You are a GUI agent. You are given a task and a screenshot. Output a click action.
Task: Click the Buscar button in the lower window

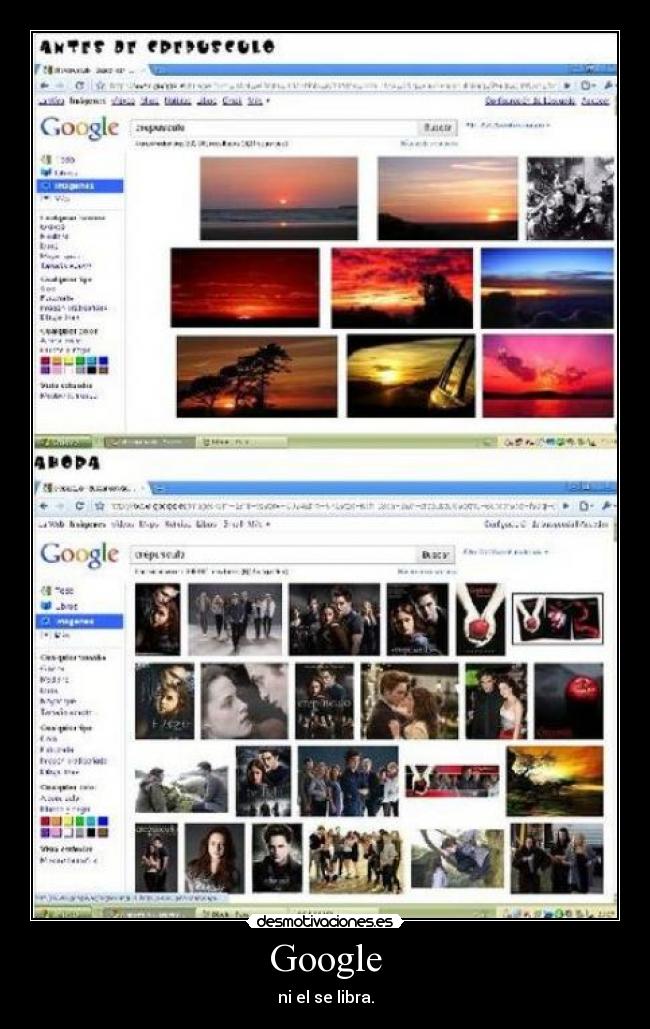(x=436, y=555)
